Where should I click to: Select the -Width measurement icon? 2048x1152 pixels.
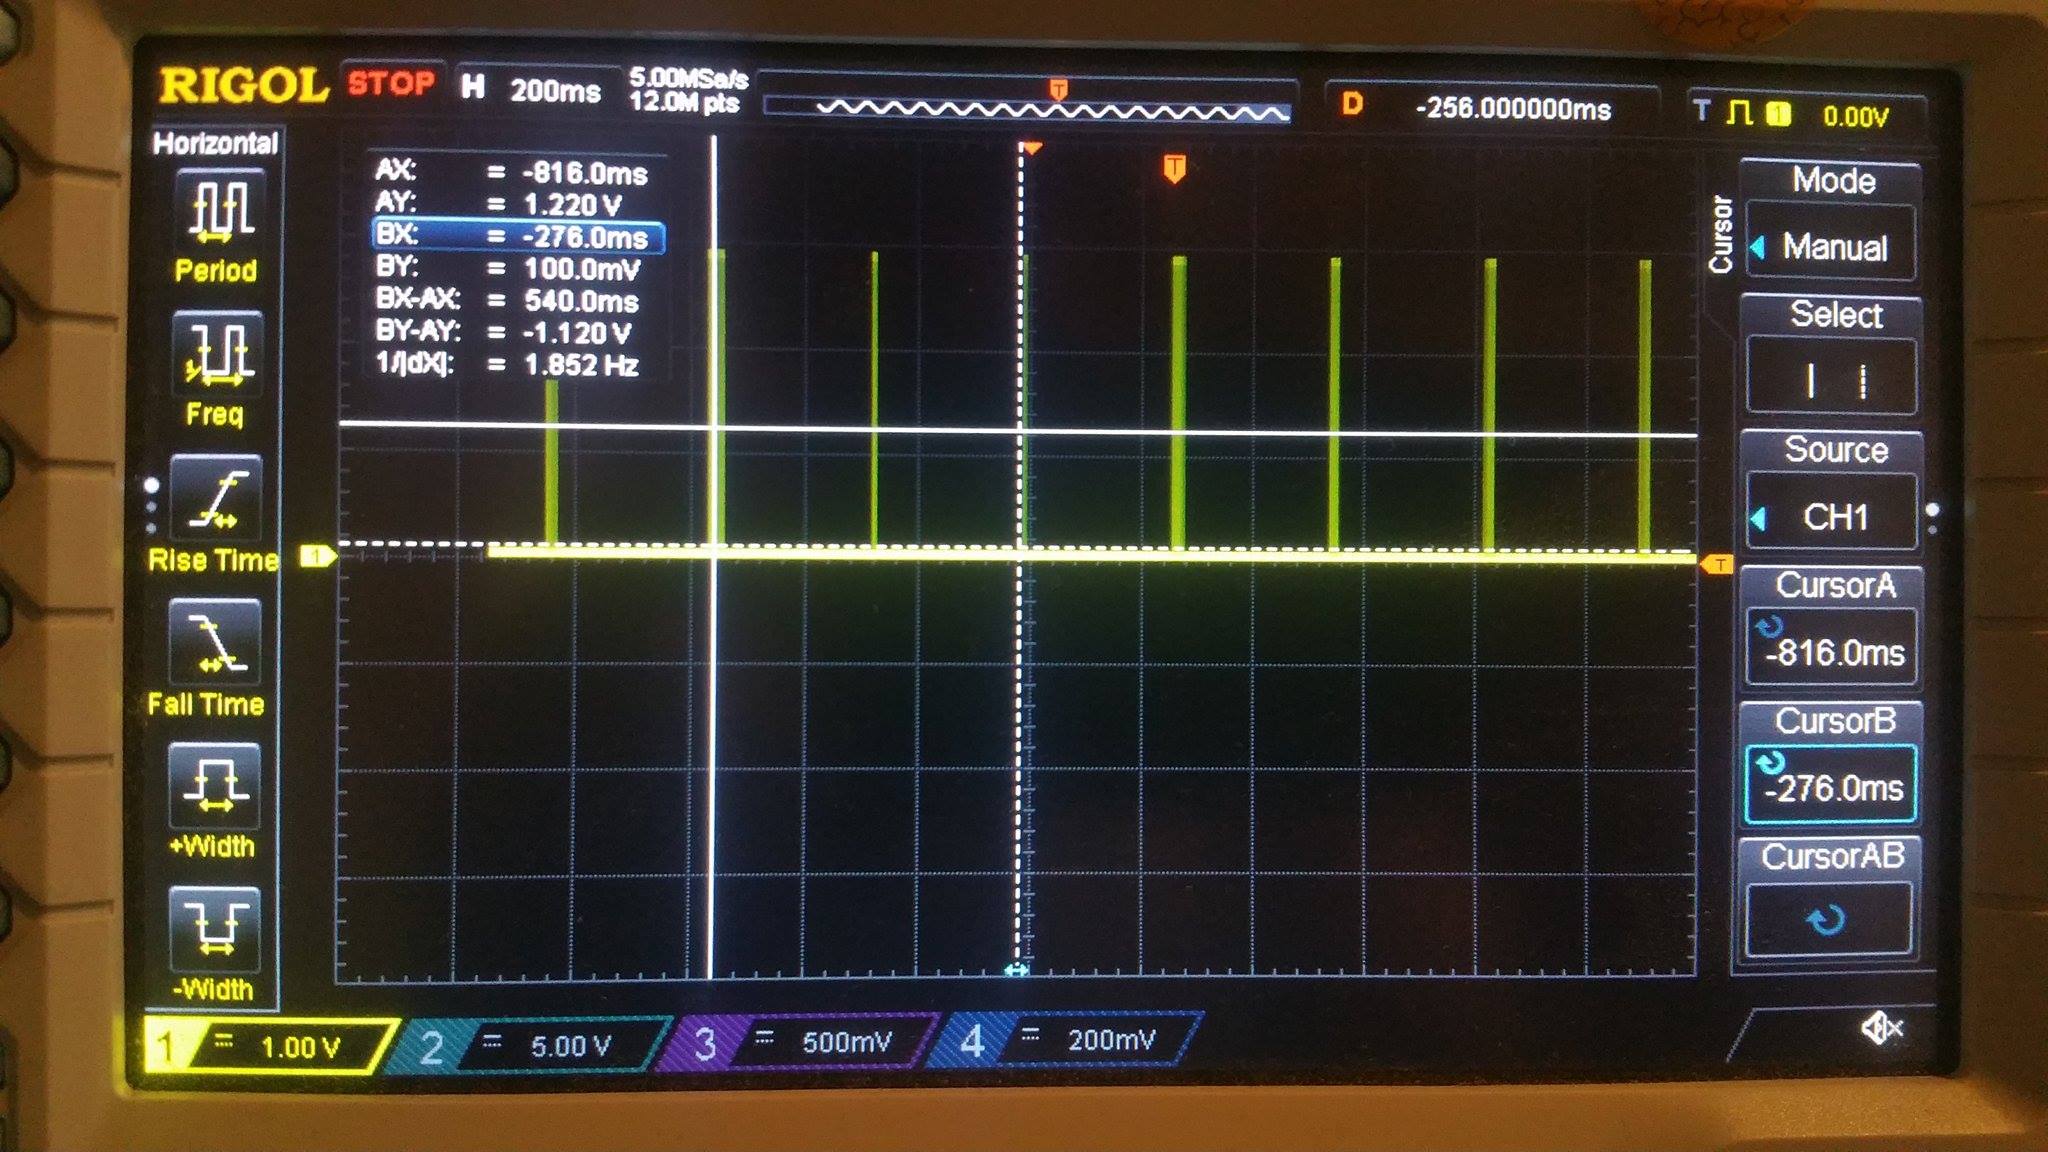point(214,929)
